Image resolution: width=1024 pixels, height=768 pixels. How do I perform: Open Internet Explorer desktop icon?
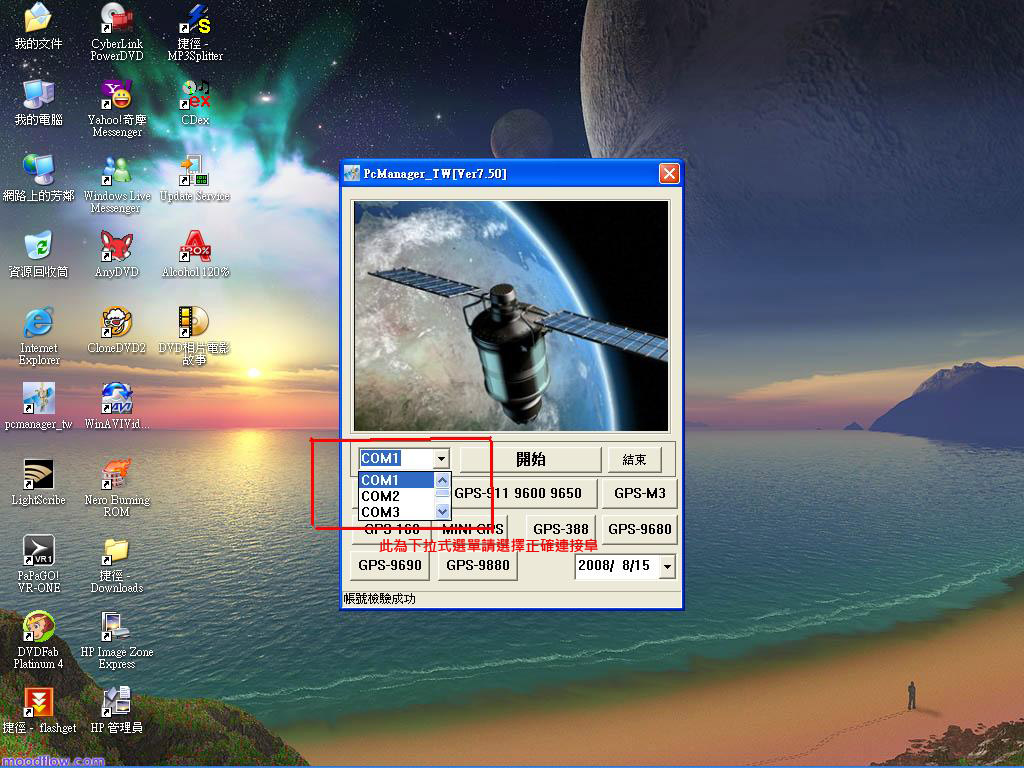38,323
